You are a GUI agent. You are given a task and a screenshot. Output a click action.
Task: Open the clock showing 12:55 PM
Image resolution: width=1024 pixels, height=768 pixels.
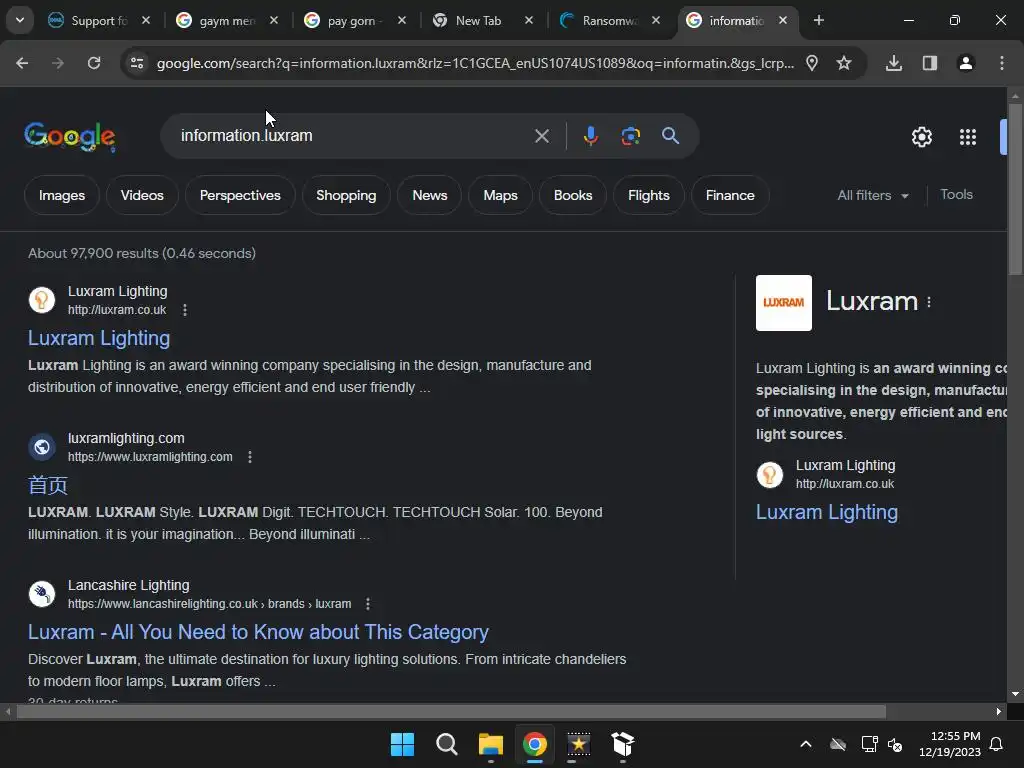950,744
